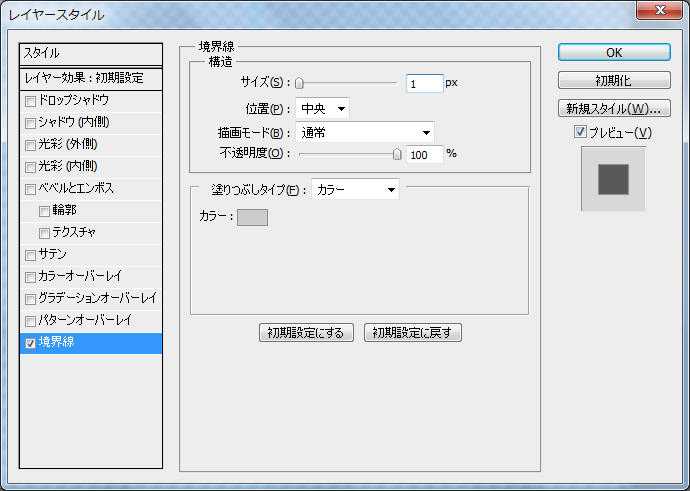Enable the ドロップシャドウ checkbox

pos(30,102)
